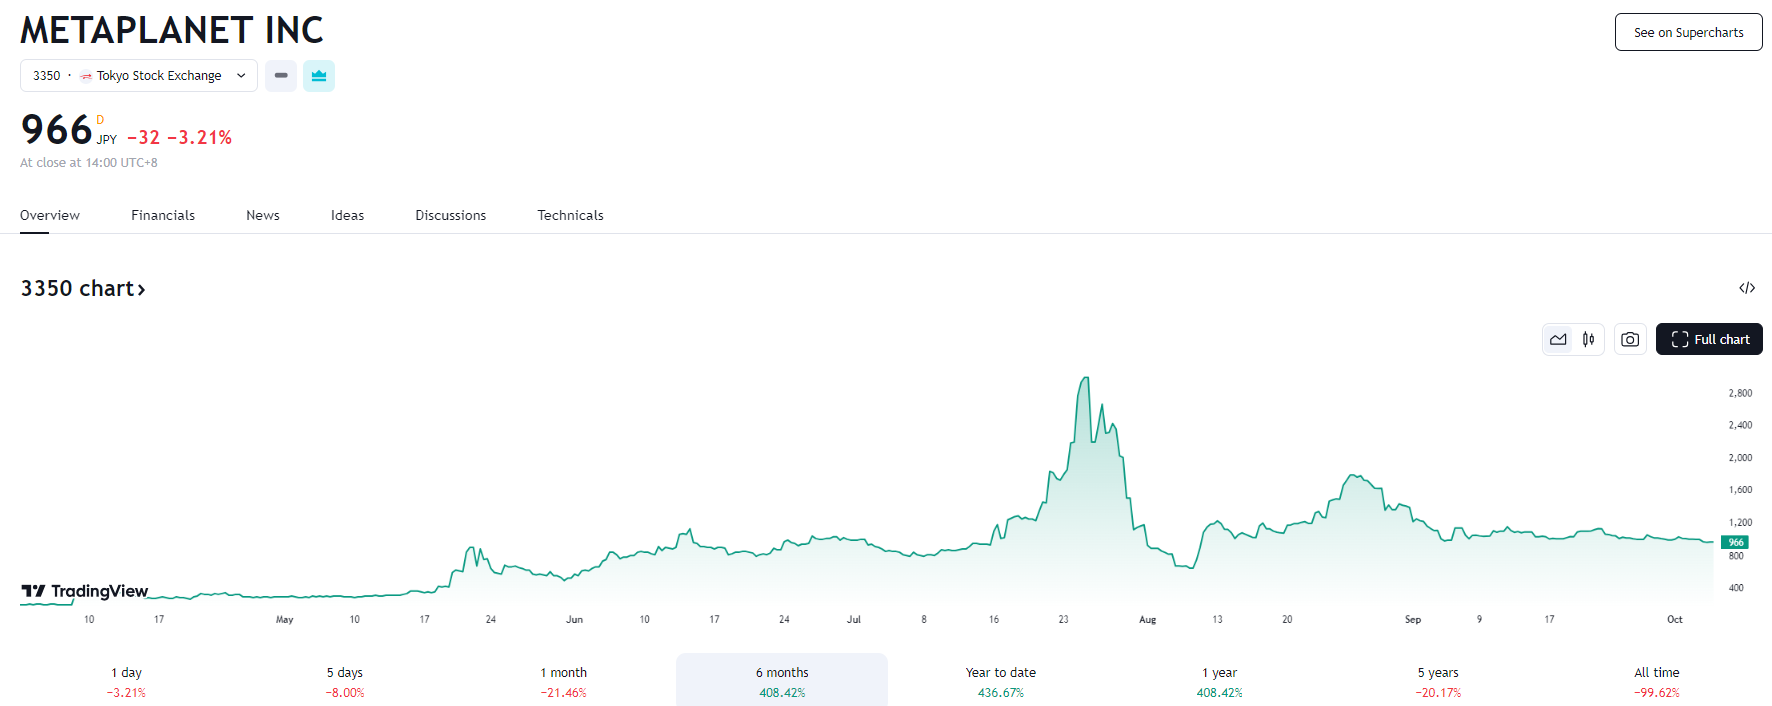Open the Technicals tab
1772x706 pixels.
[x=571, y=215]
